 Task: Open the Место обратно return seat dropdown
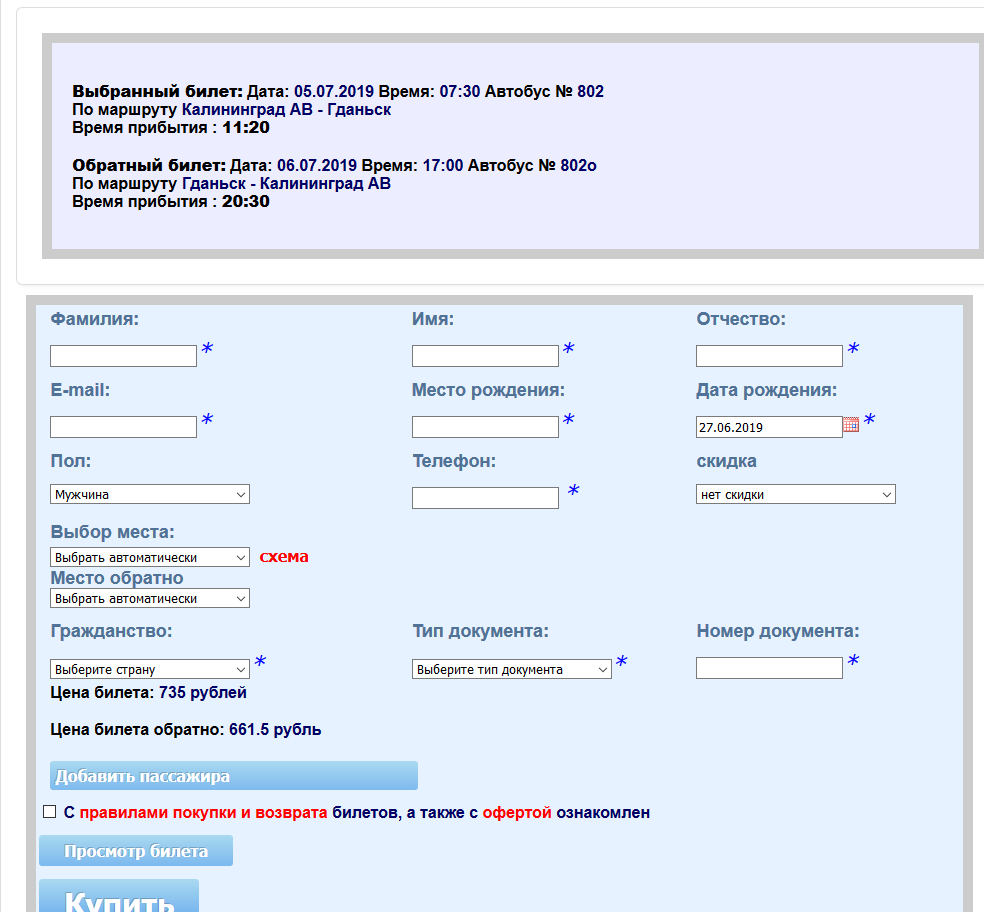(x=149, y=598)
